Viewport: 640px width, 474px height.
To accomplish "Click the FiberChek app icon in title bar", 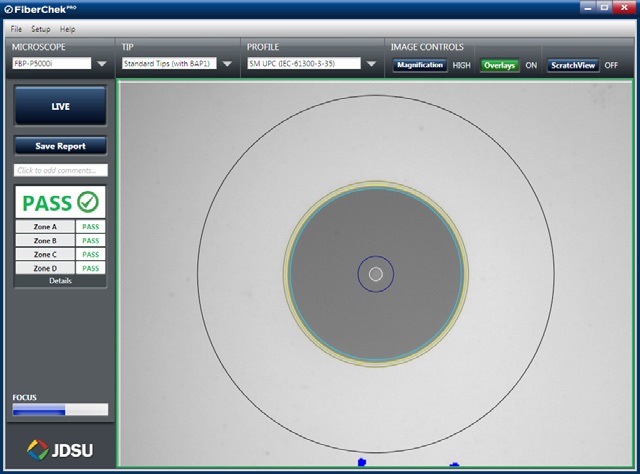I will 9,9.
